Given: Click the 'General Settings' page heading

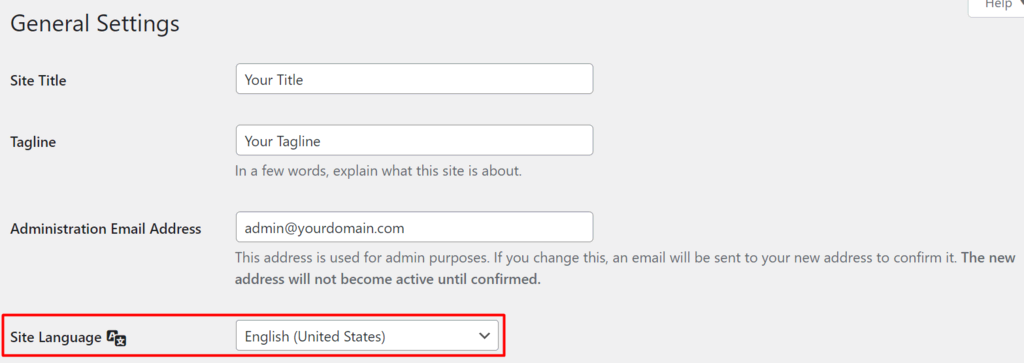Looking at the screenshot, I should pos(95,24).
